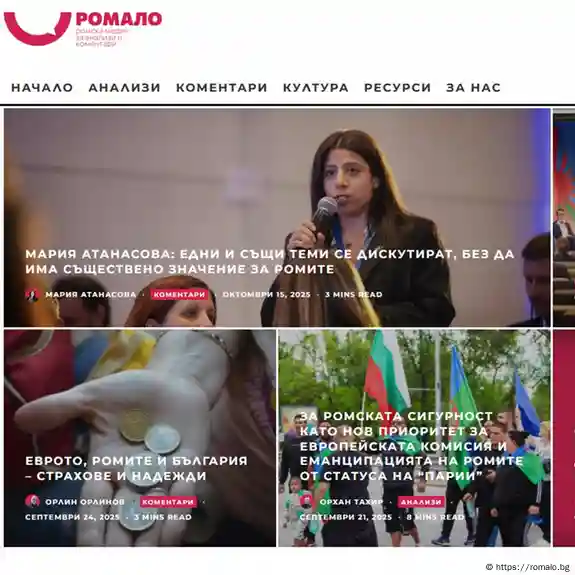The height and width of the screenshot is (575, 575).
Task: Click the partially visible slide thumbnail at right
Action: tap(564, 218)
